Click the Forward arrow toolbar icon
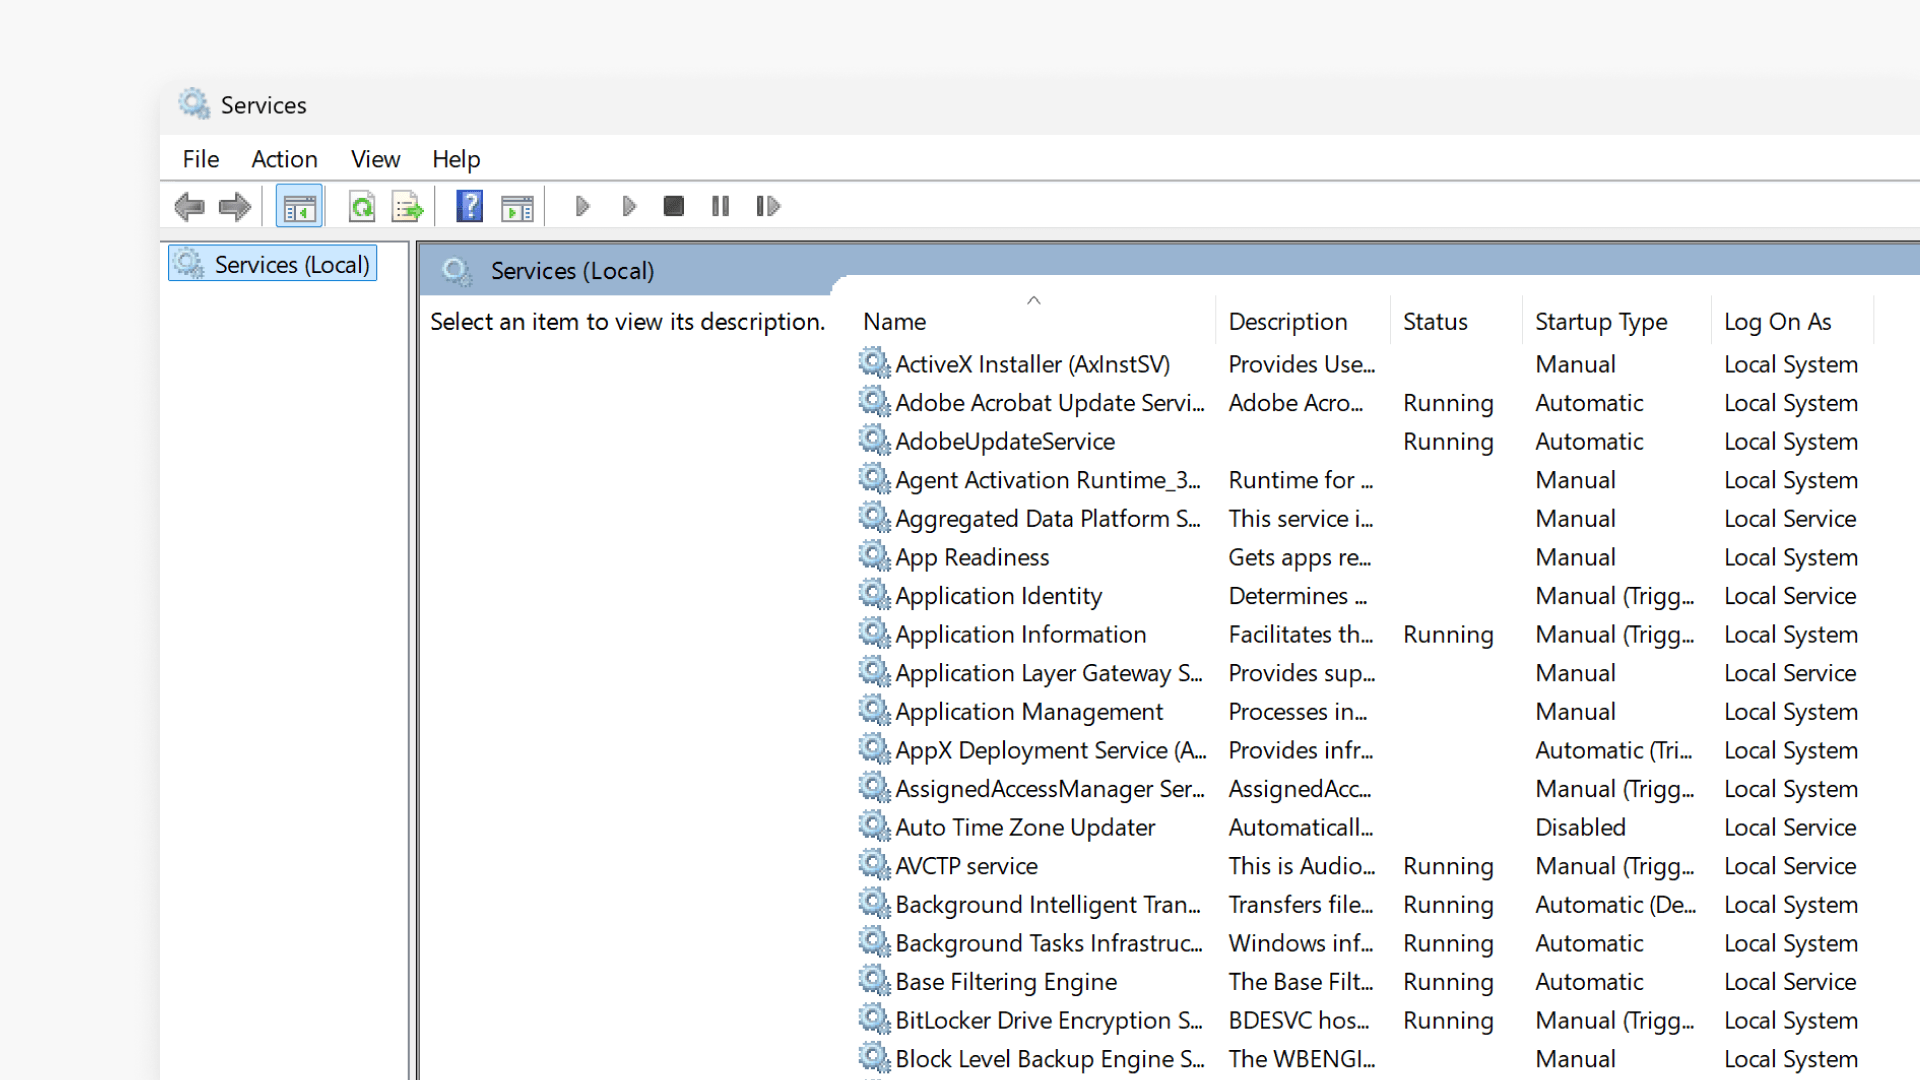 coord(235,207)
